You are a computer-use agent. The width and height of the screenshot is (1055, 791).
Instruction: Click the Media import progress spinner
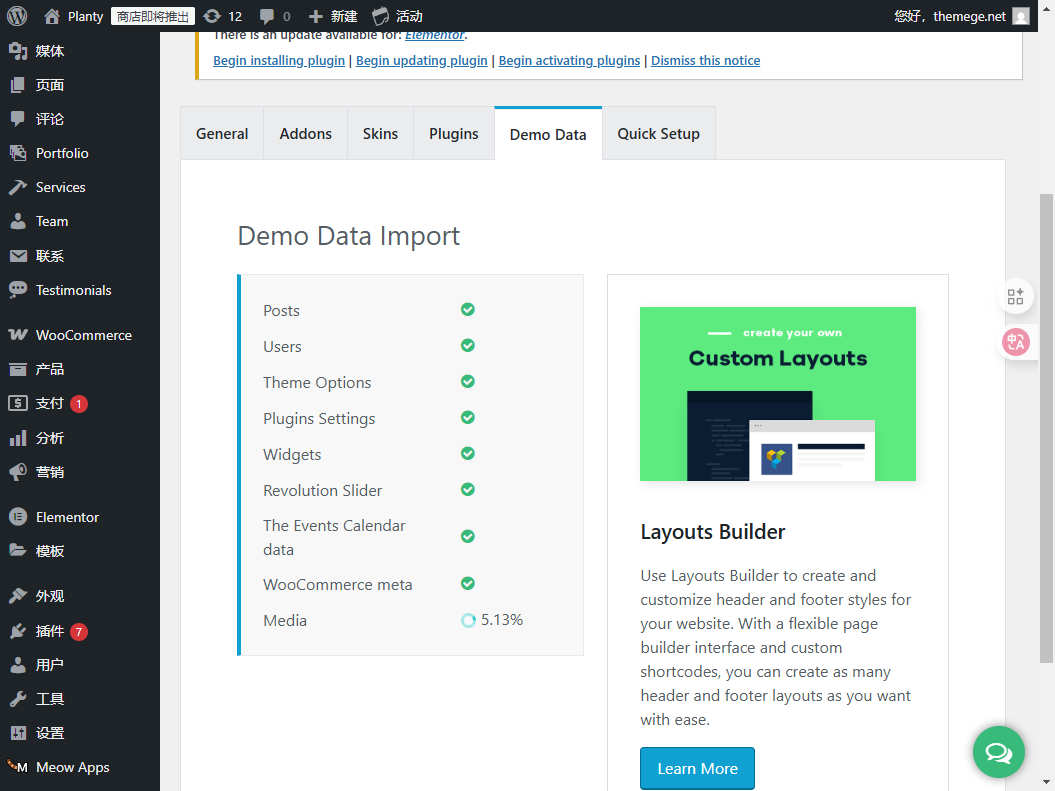tap(468, 620)
